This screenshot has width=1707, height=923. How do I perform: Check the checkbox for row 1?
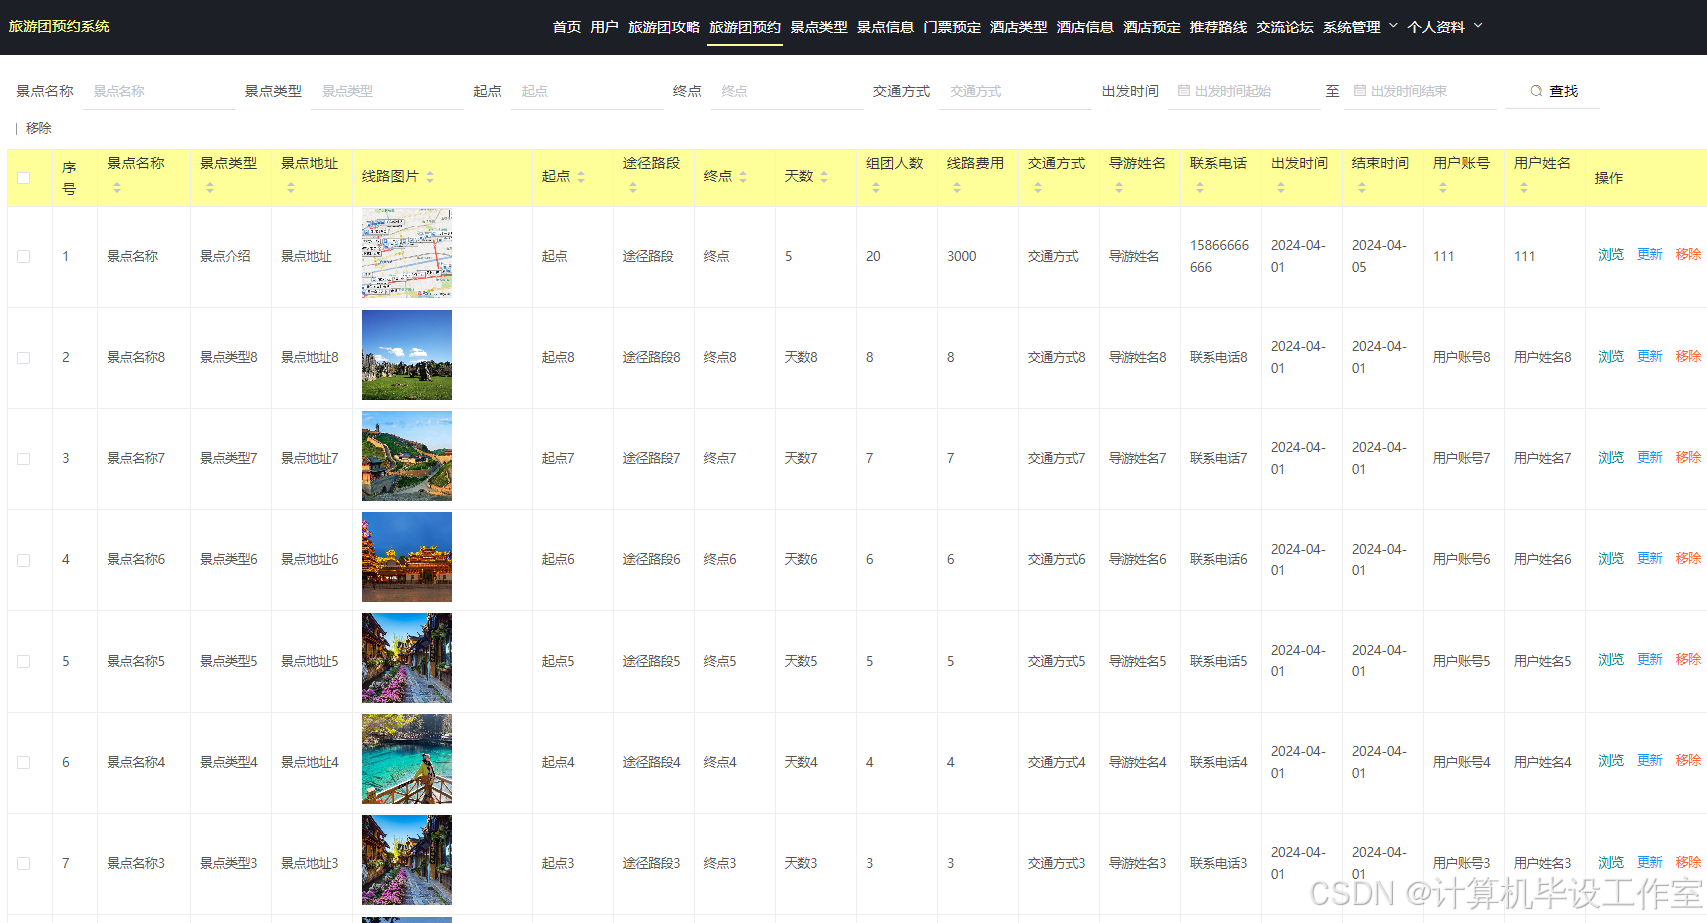pos(24,257)
